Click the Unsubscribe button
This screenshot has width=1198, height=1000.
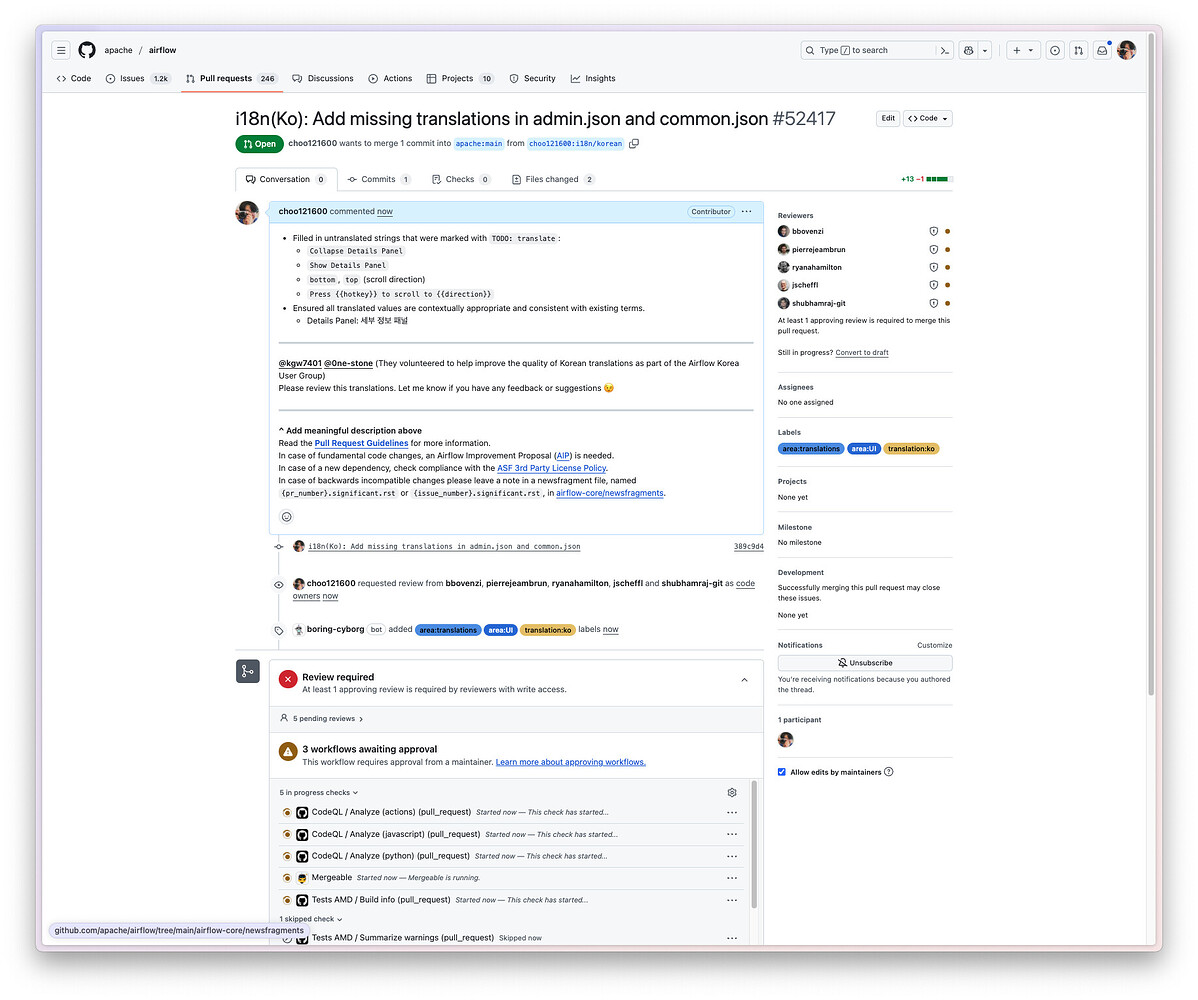coord(865,663)
